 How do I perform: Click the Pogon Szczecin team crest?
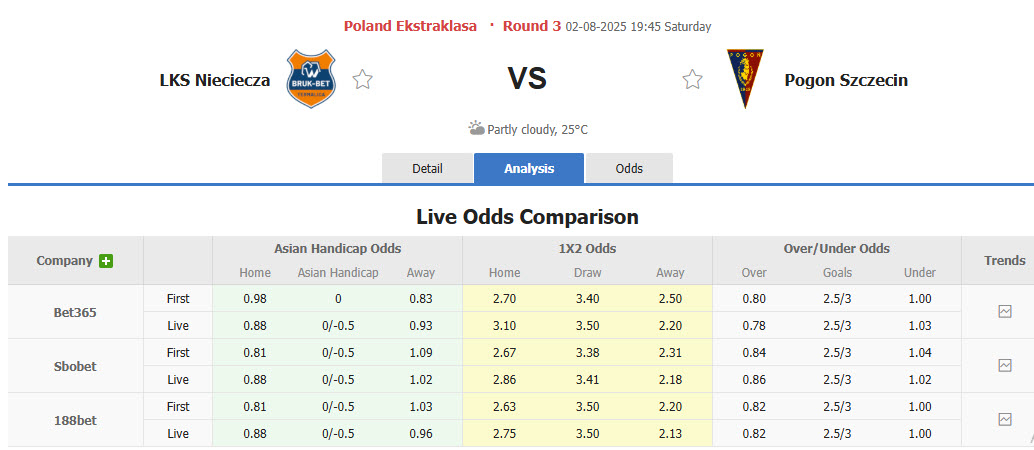pyautogui.click(x=742, y=79)
